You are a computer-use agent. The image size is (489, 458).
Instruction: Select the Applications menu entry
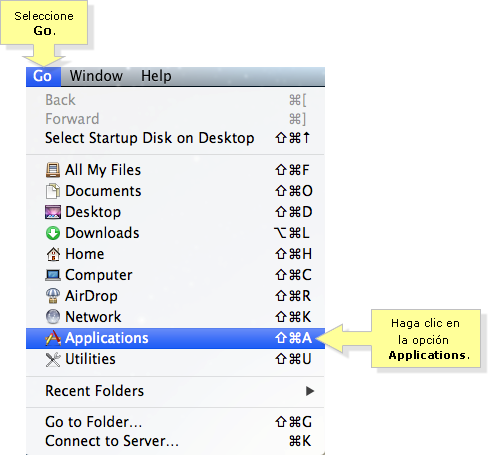(x=175, y=338)
